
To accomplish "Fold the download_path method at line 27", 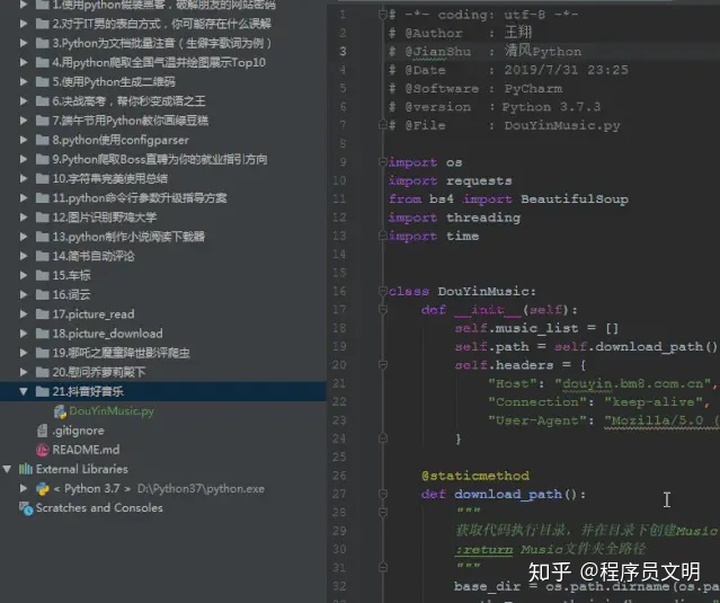I will [382, 494].
